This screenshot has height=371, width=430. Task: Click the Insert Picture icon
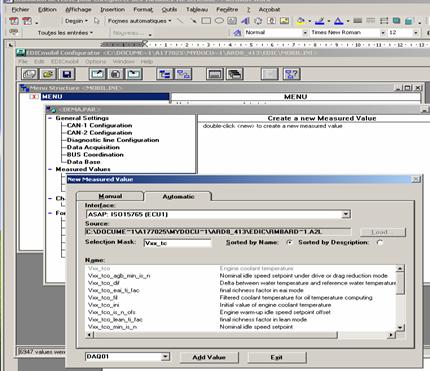(x=284, y=21)
